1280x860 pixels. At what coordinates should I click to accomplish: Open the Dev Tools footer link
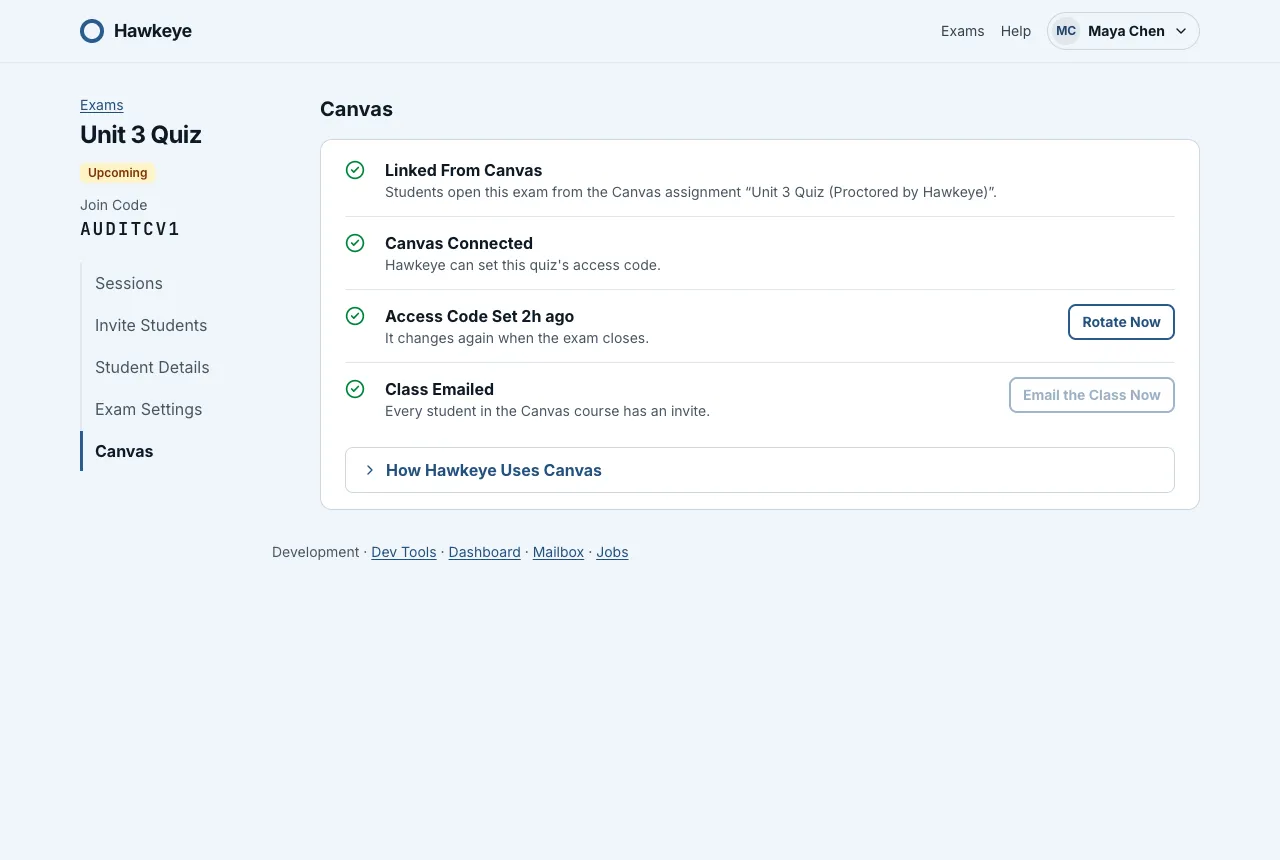[404, 552]
